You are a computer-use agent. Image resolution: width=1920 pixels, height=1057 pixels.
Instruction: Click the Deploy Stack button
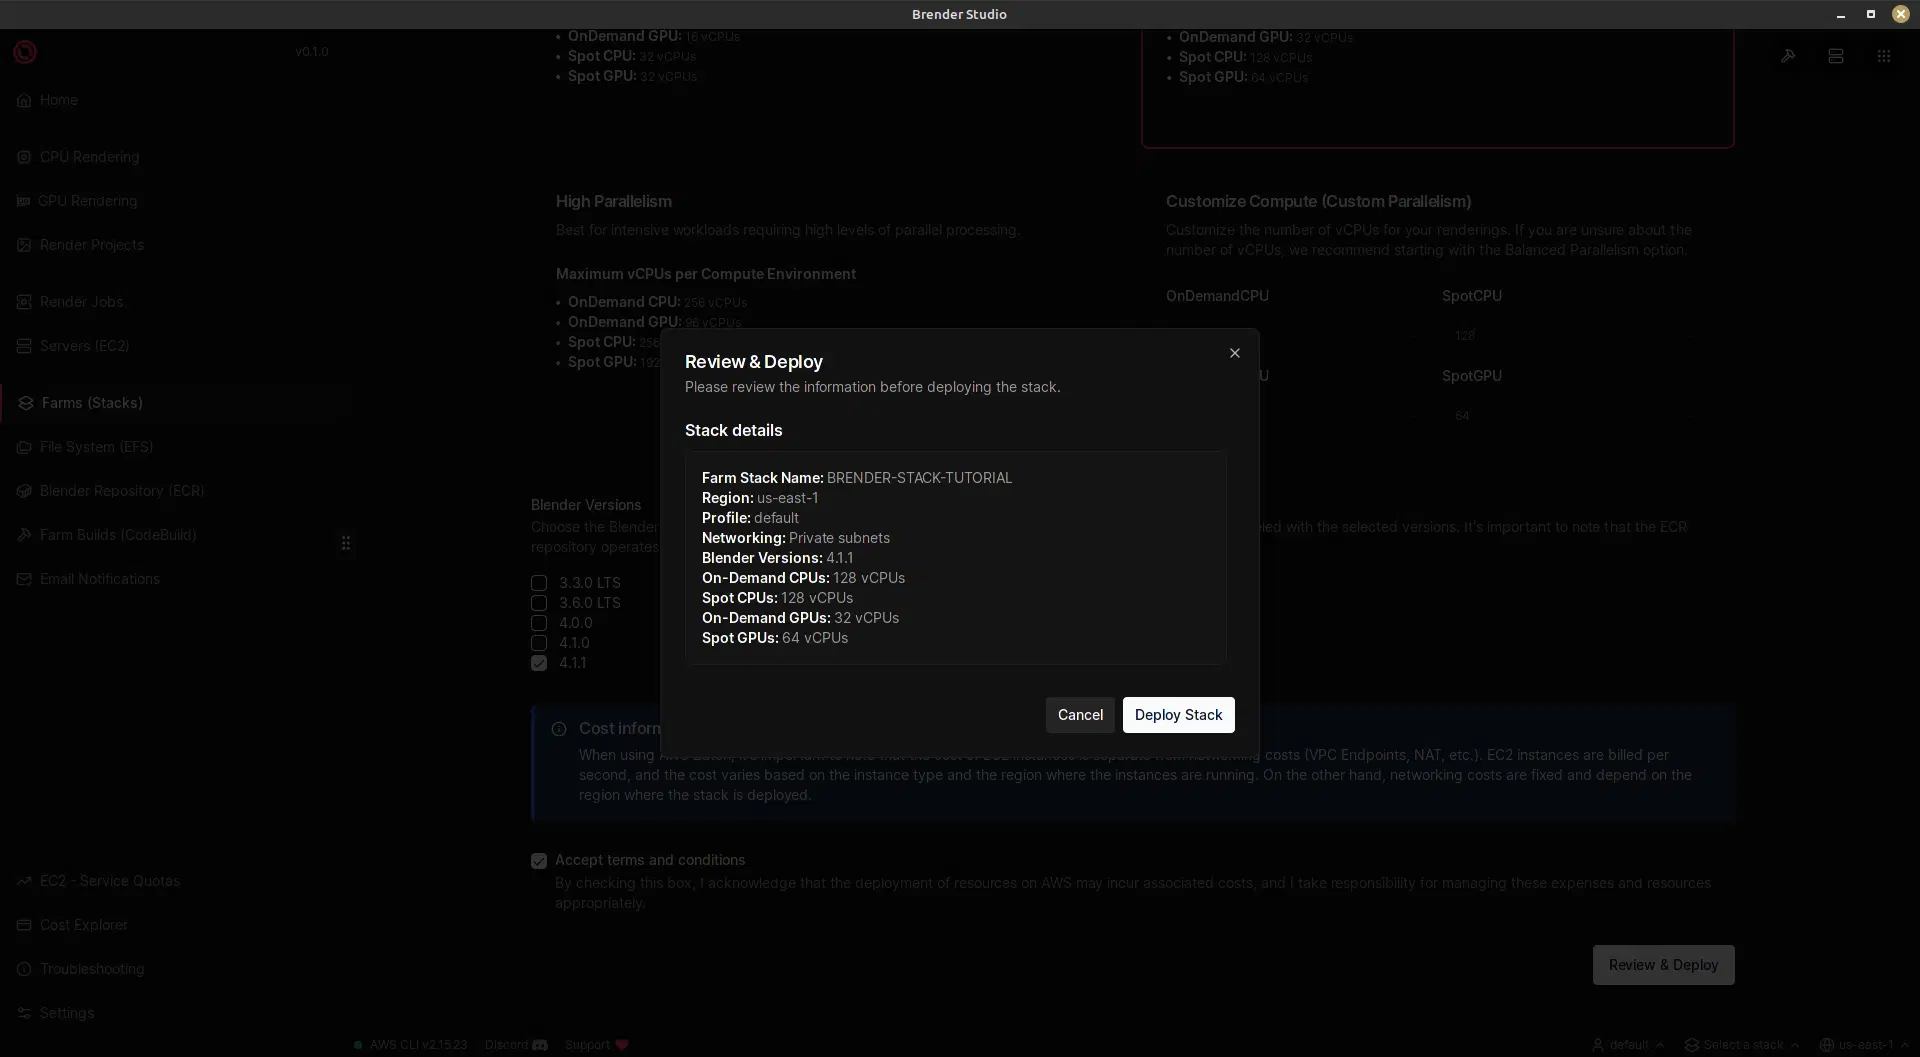[x=1178, y=714]
